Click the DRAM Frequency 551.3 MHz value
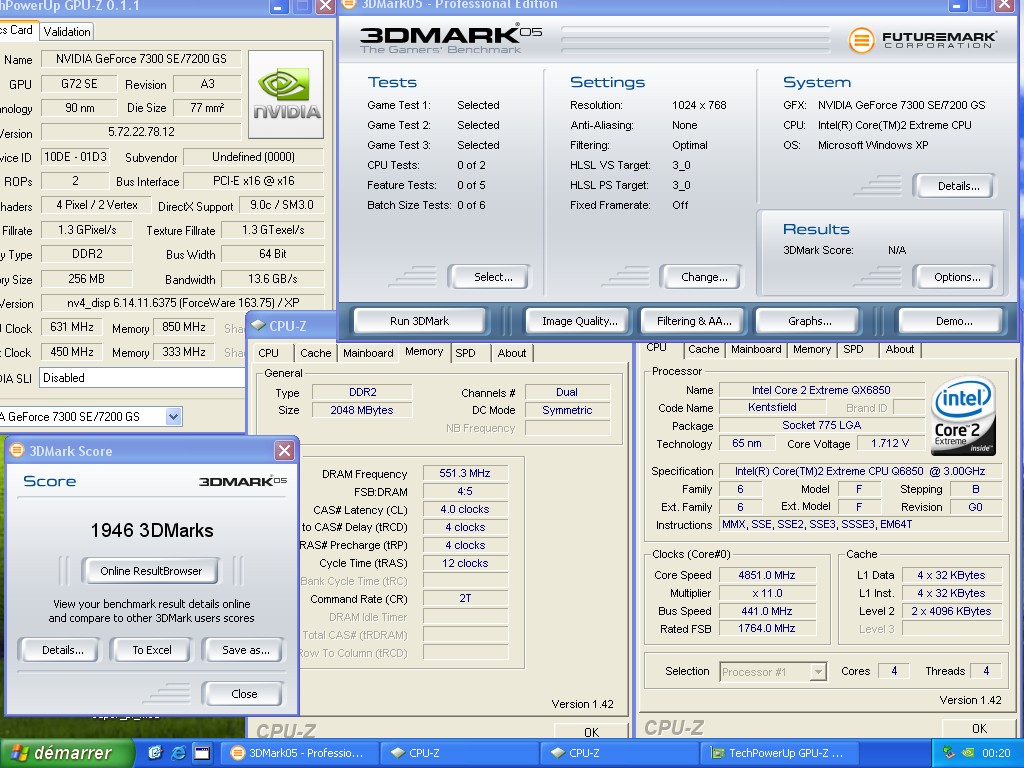Image resolution: width=1024 pixels, height=768 pixels. [465, 473]
